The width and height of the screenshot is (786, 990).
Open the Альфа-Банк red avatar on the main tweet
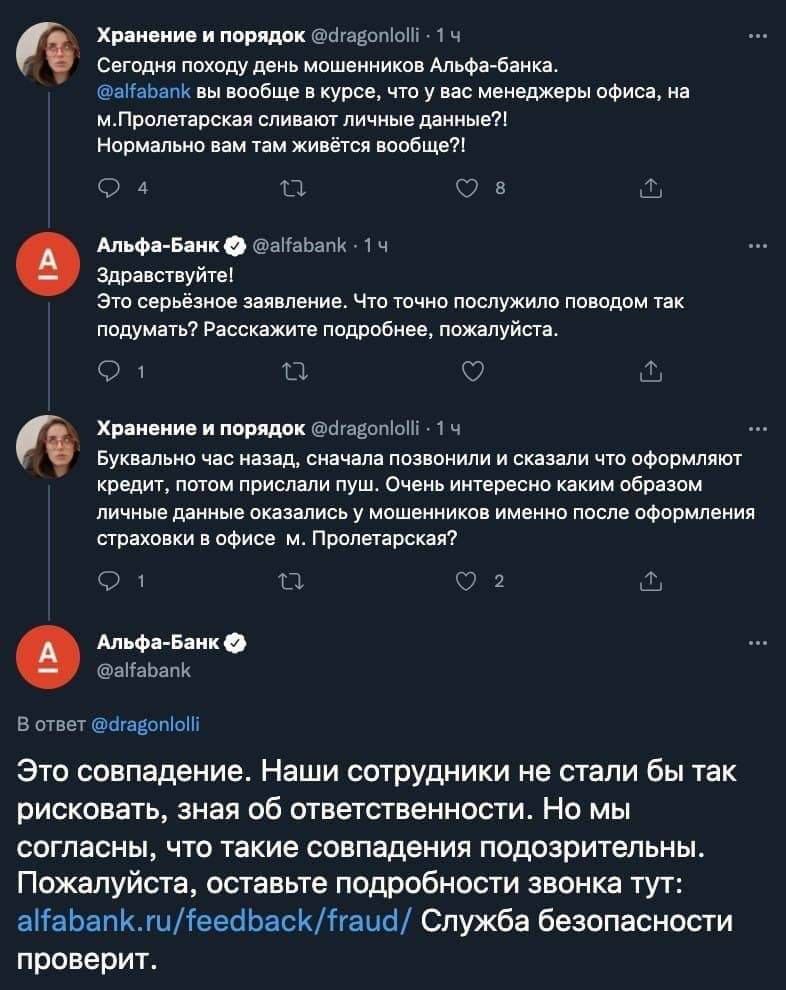(x=48, y=656)
